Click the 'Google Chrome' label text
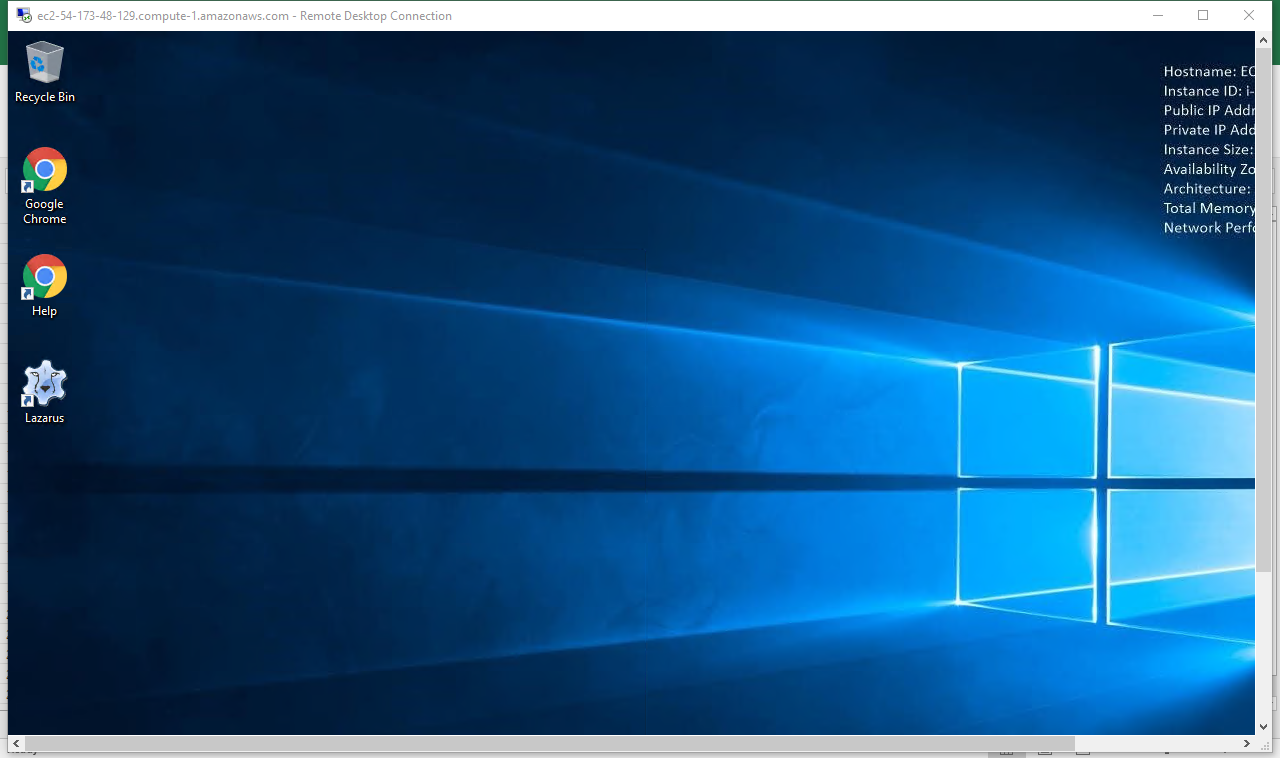The height and width of the screenshot is (758, 1280). [x=44, y=211]
